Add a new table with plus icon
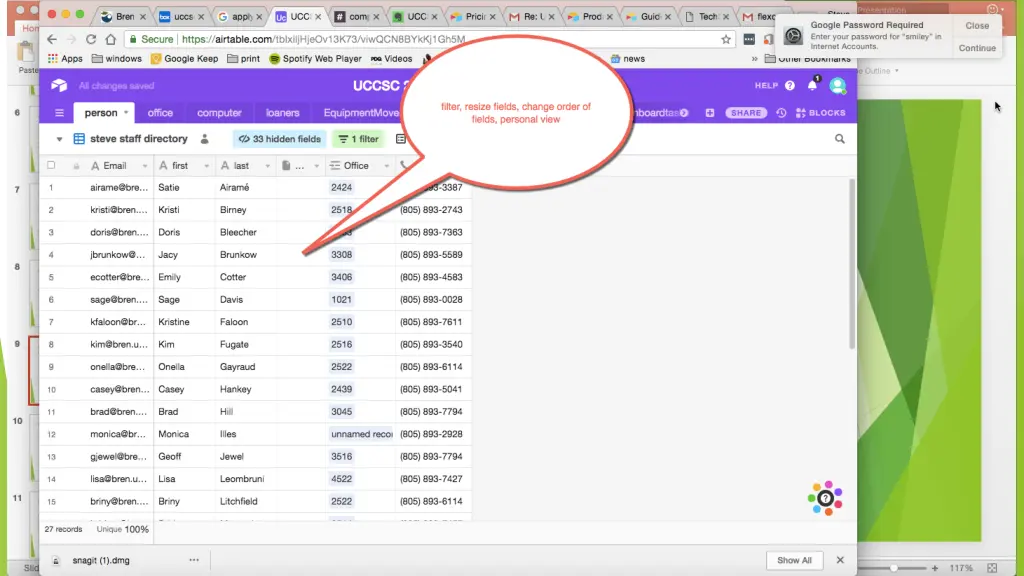The width and height of the screenshot is (1024, 576). pyautogui.click(x=710, y=113)
